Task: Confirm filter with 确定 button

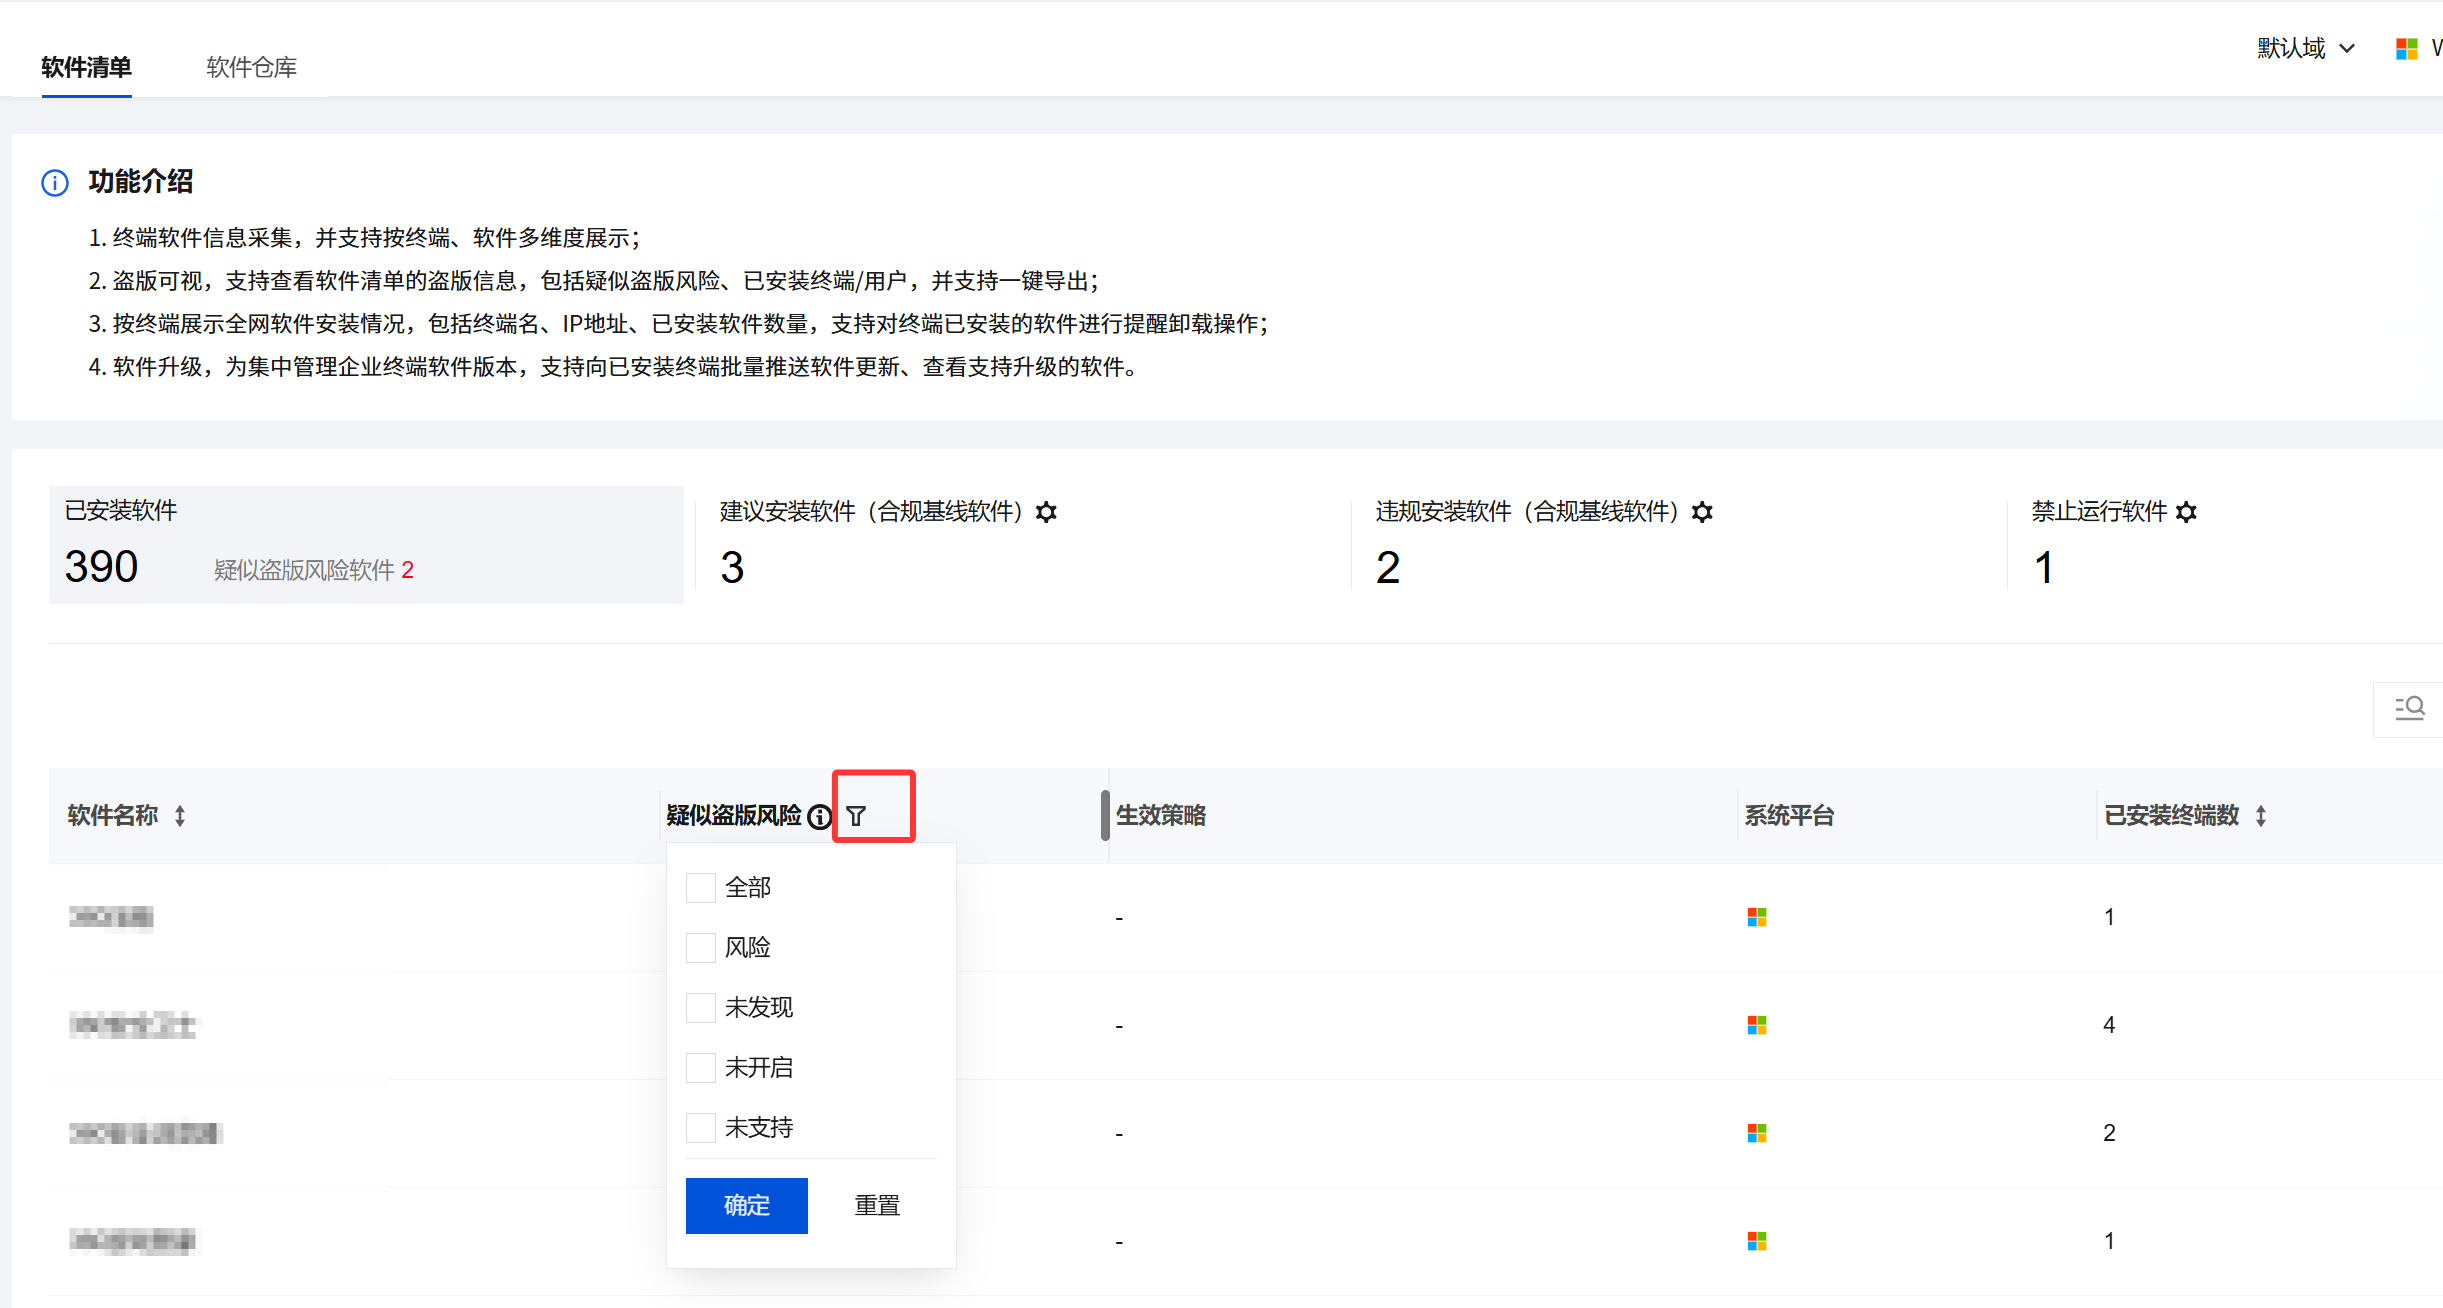Action: pyautogui.click(x=746, y=1205)
